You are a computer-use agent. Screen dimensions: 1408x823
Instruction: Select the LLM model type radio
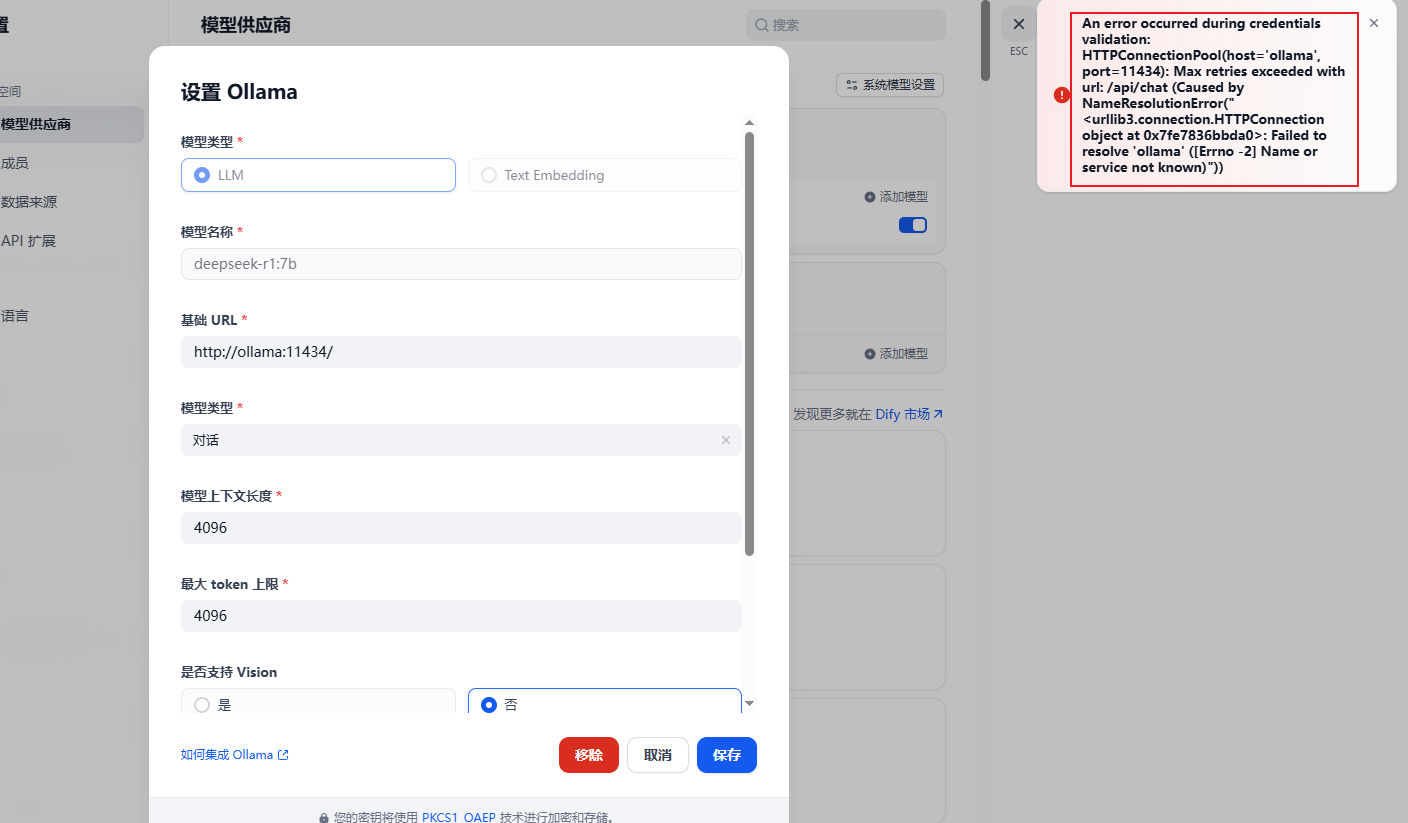318,175
